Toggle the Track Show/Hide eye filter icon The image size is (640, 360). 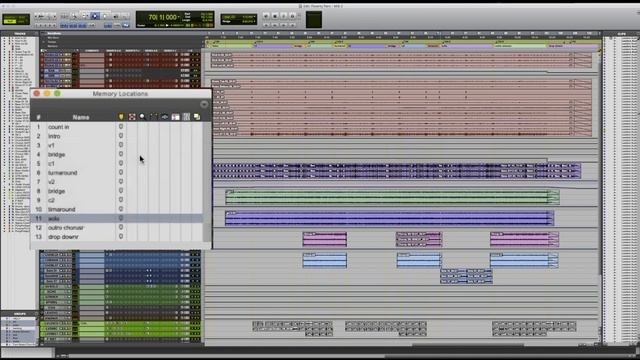pos(164,117)
